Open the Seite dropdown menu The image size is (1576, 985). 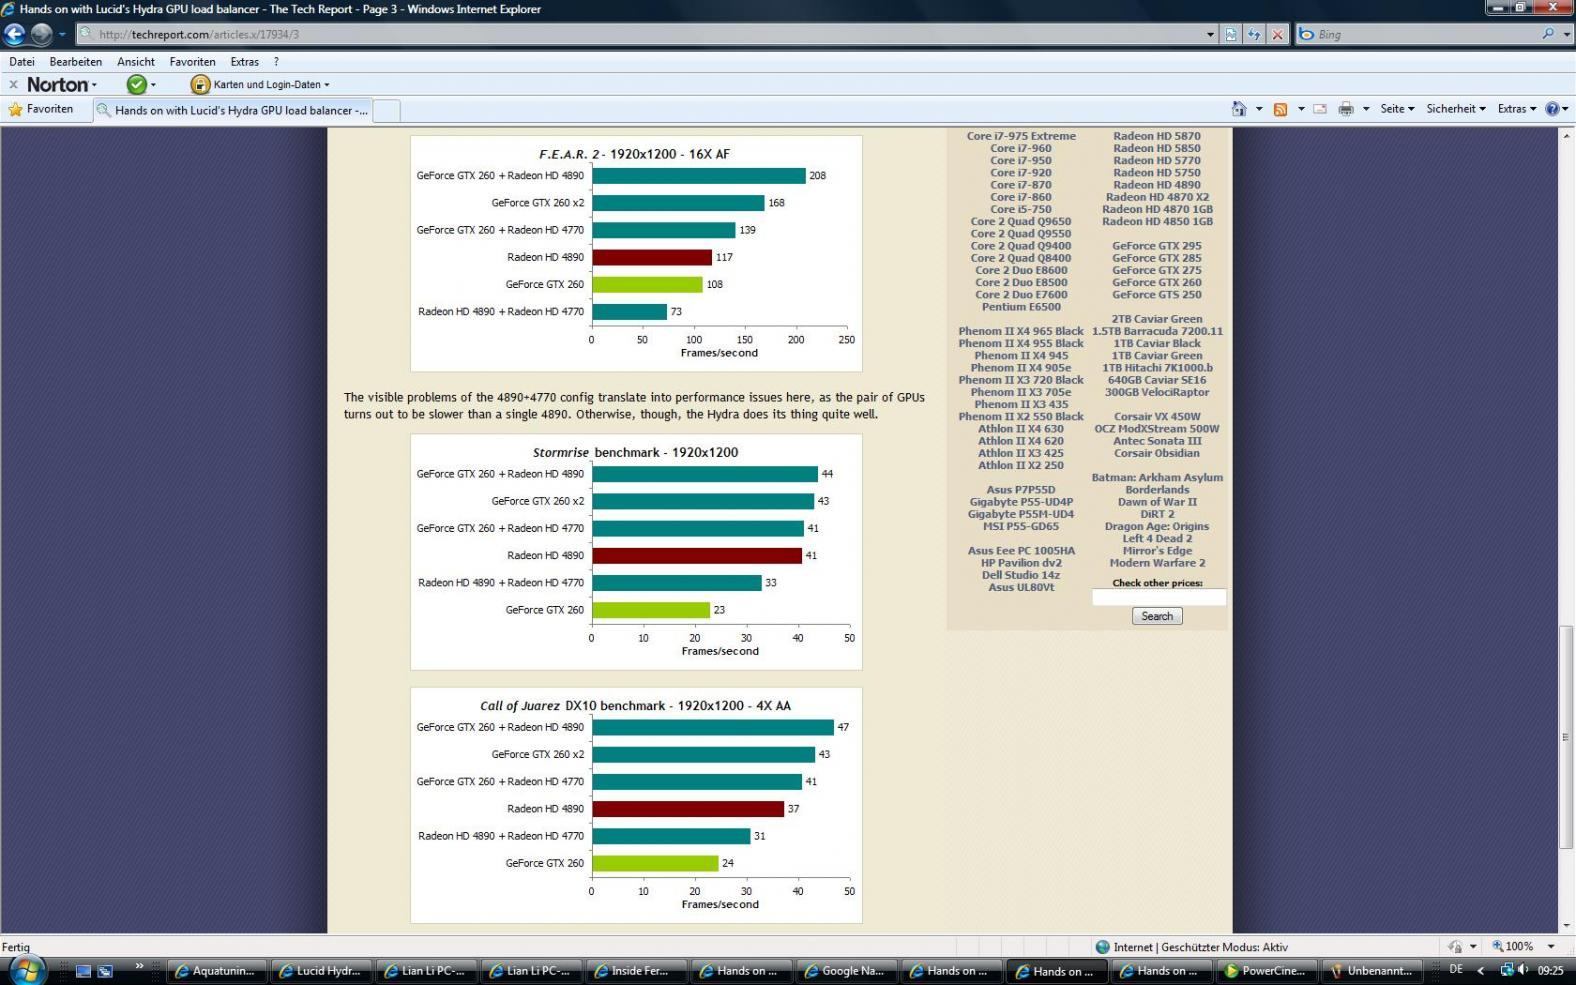coord(1397,109)
